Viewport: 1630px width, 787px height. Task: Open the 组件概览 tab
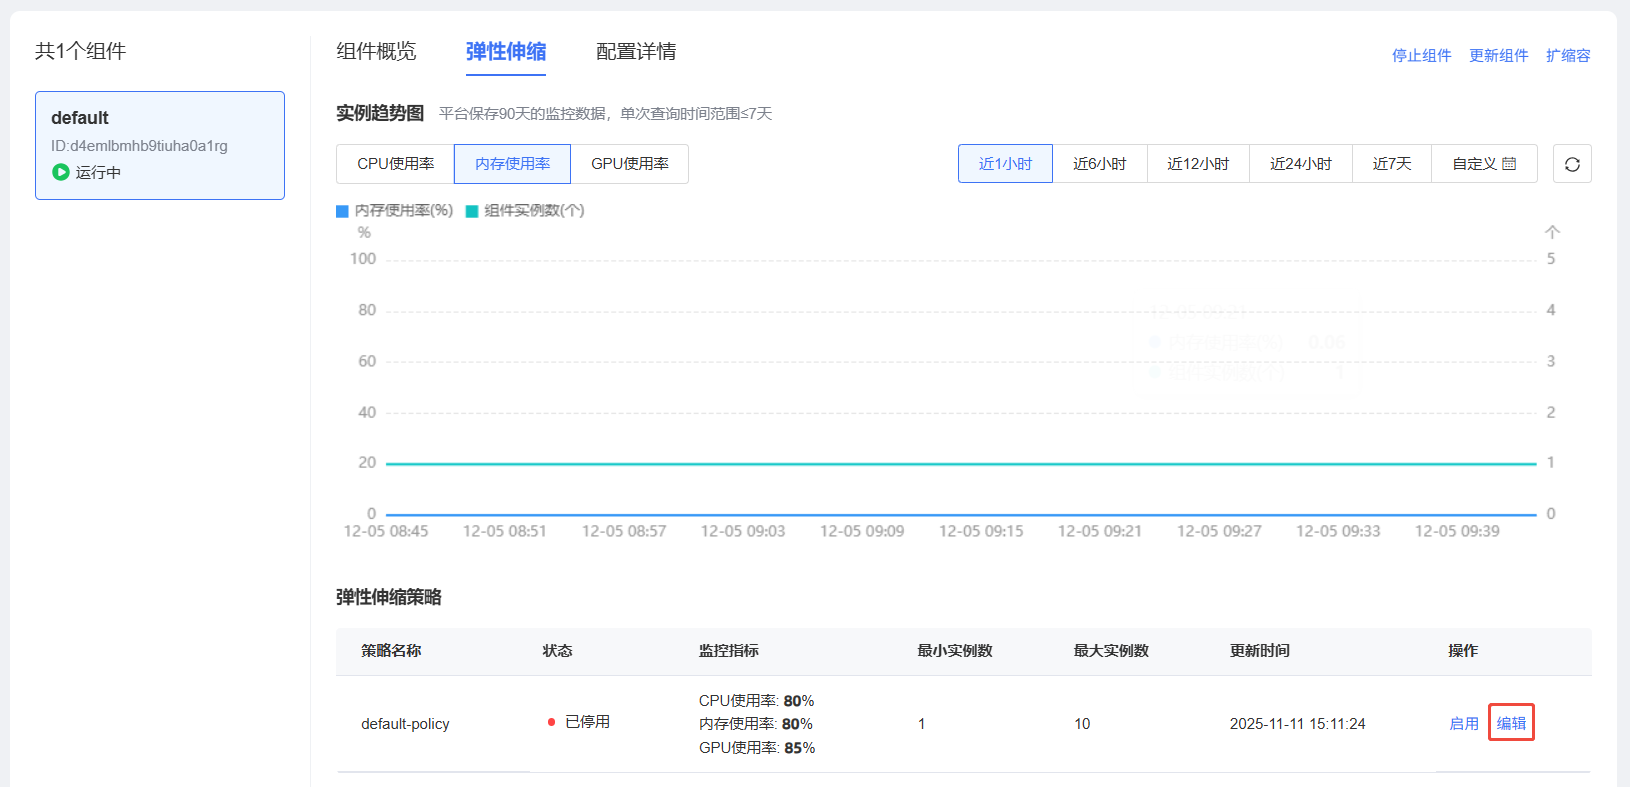(376, 52)
